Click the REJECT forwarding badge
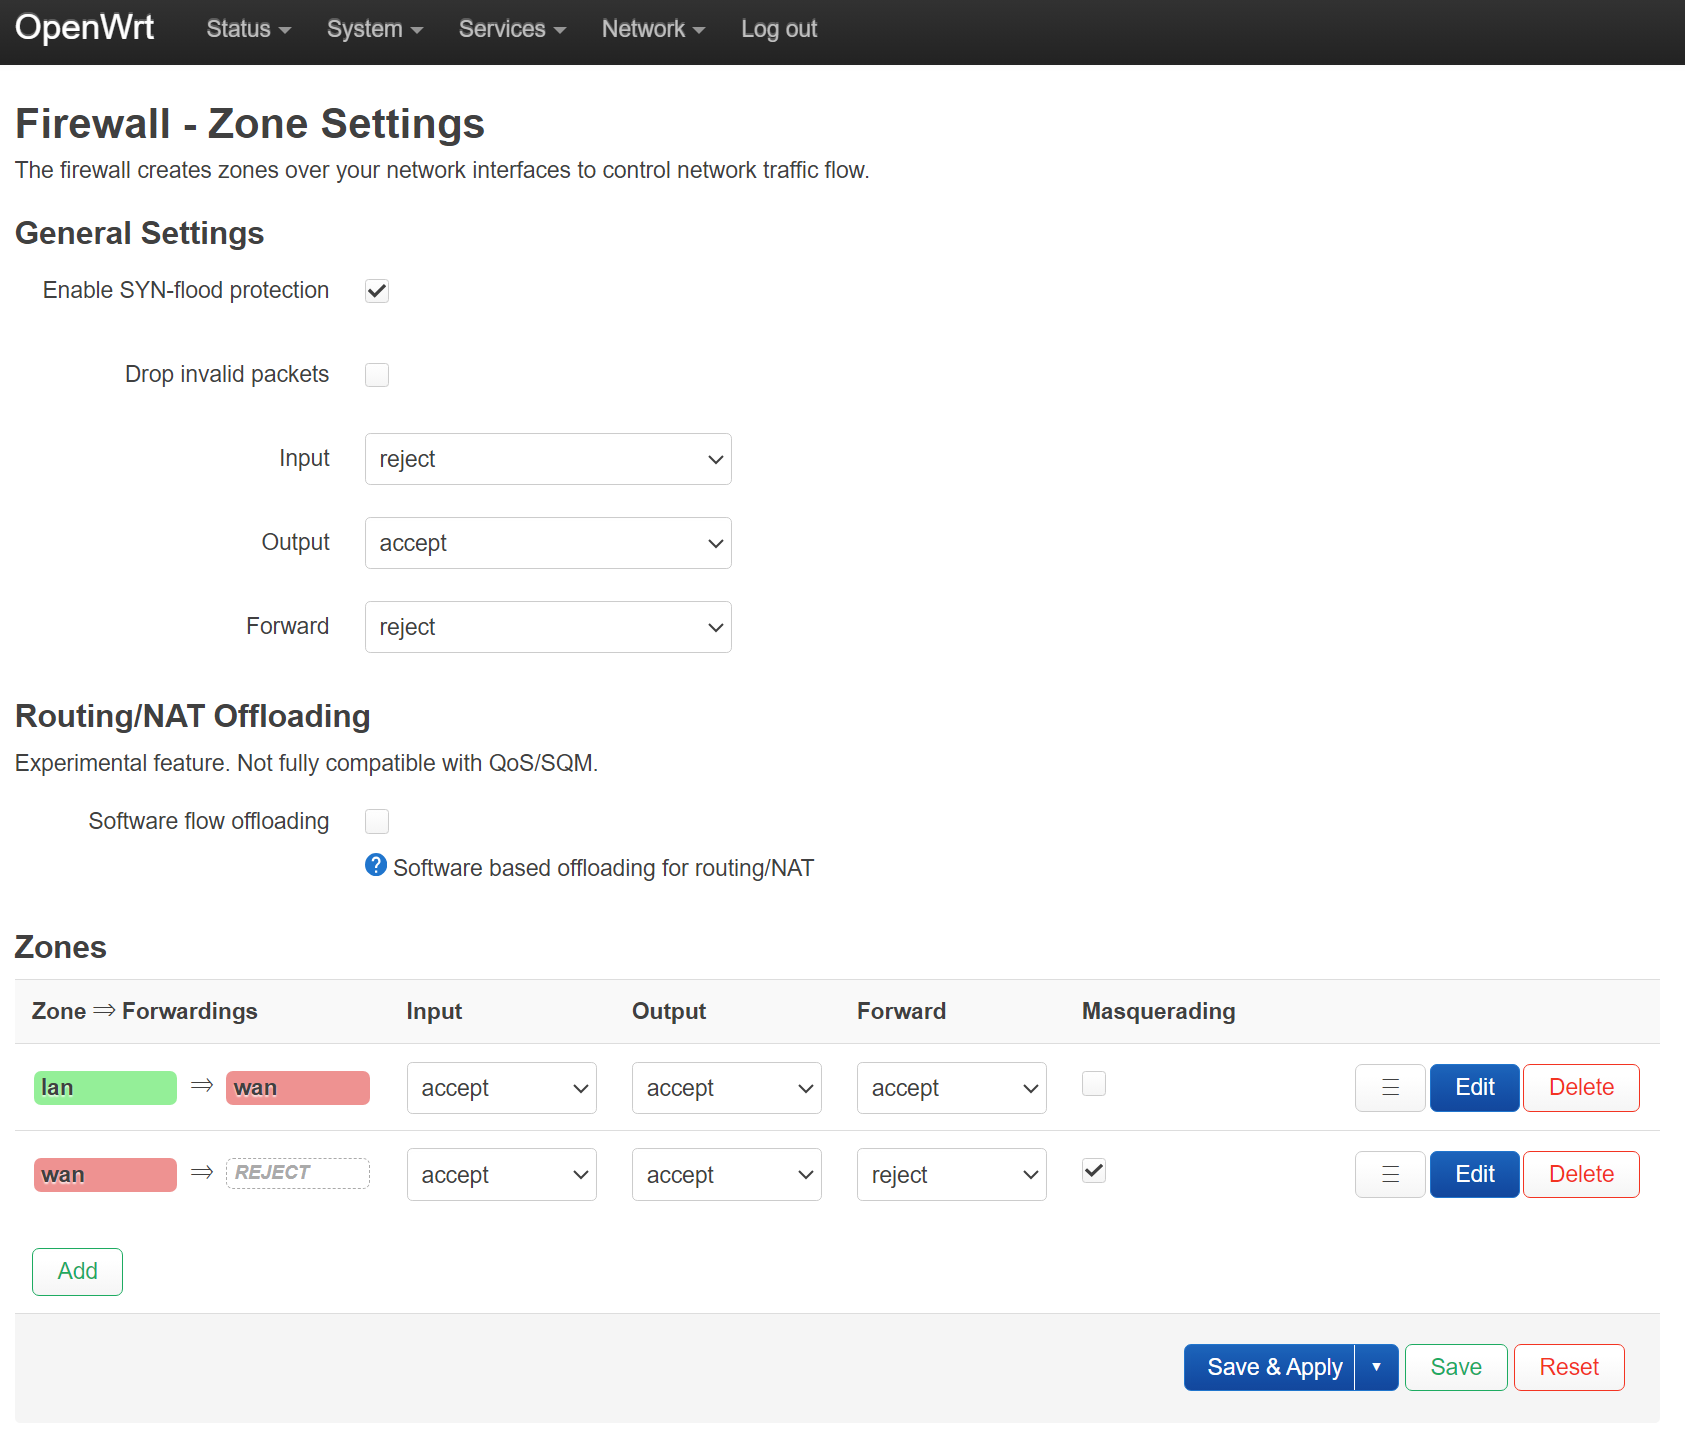The image size is (1685, 1438). pos(298,1173)
